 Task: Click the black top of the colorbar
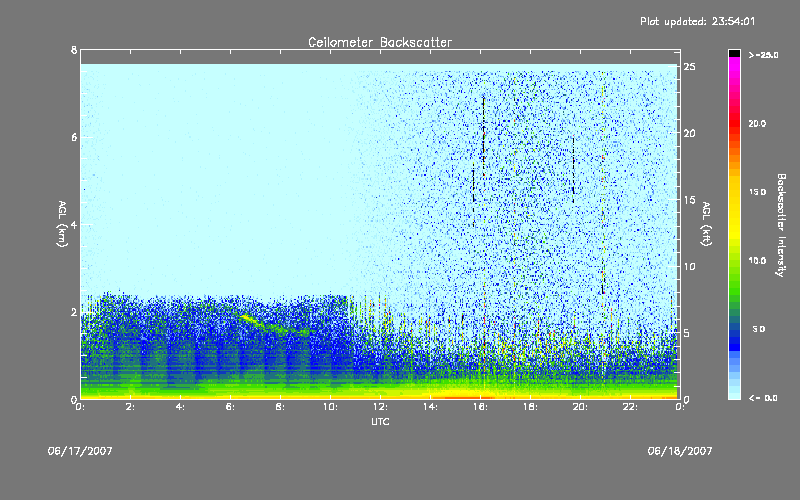[x=734, y=53]
